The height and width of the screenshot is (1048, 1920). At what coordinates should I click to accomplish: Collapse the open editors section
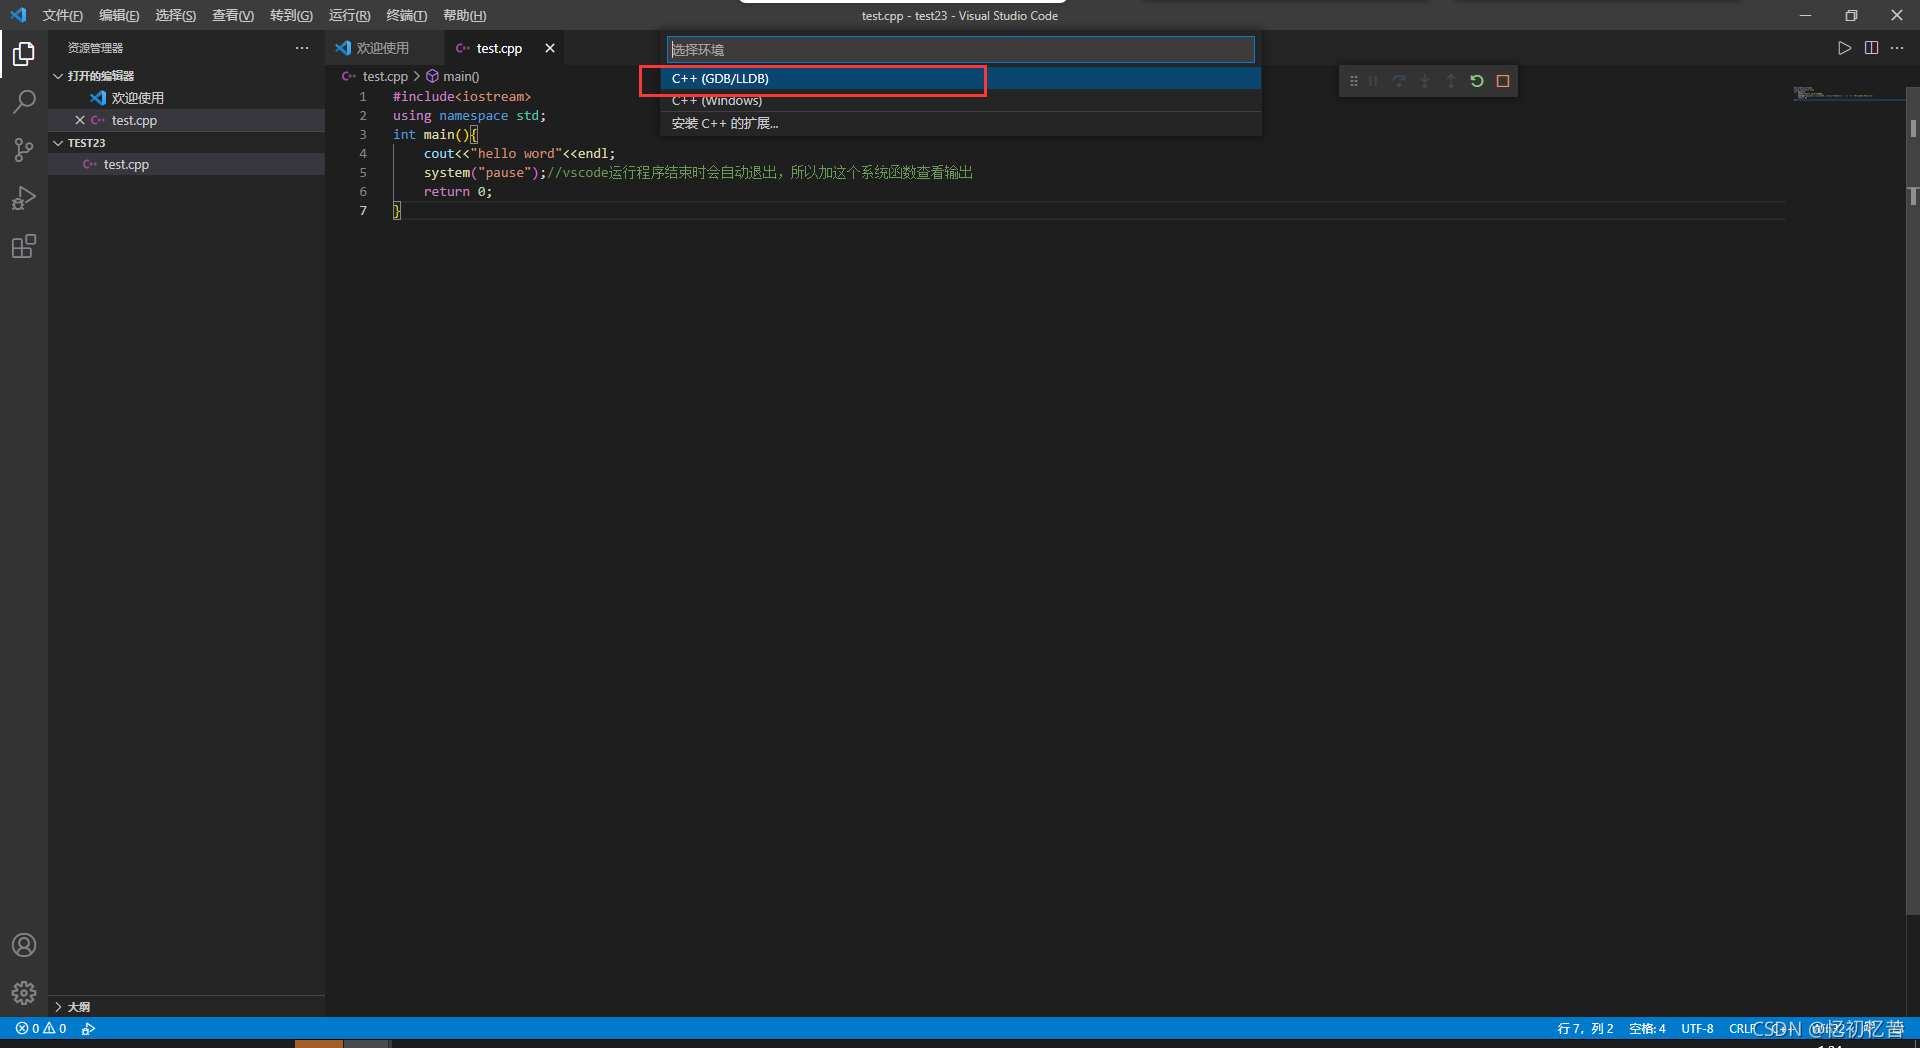tap(58, 76)
